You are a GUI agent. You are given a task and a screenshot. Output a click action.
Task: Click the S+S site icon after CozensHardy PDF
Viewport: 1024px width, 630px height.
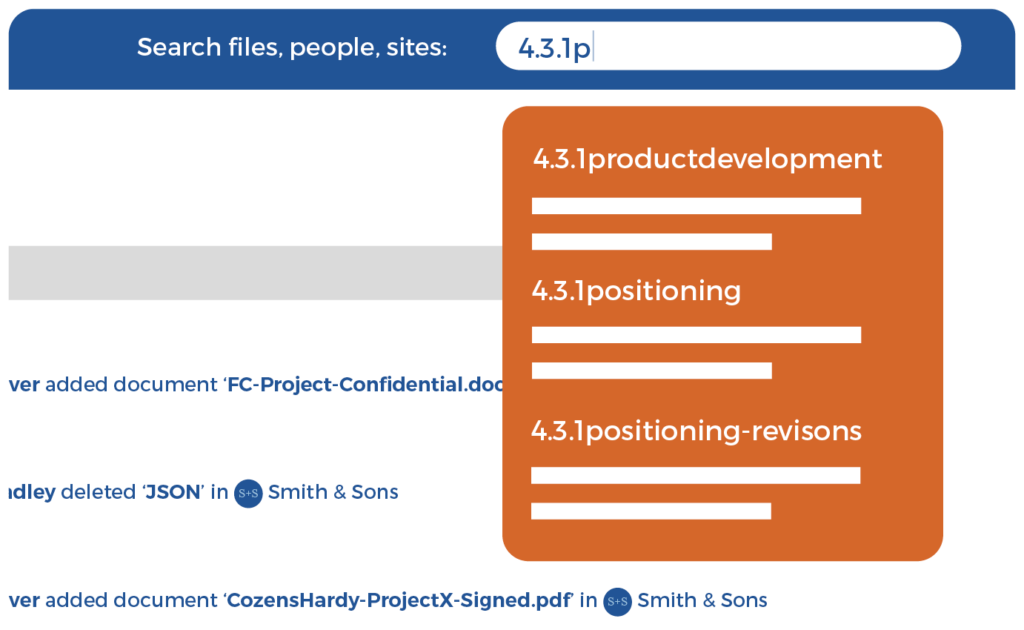[618, 601]
